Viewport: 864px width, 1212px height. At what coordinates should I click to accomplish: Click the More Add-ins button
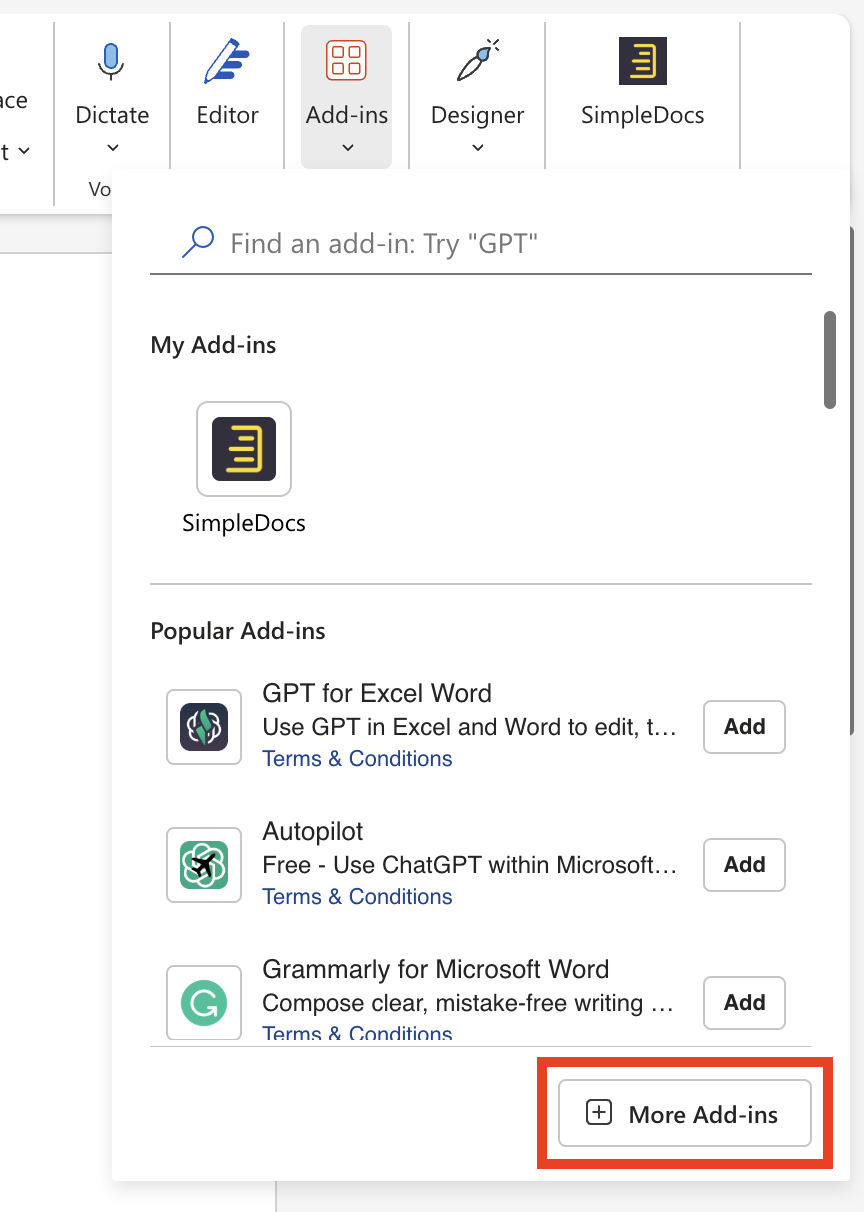pos(684,1113)
